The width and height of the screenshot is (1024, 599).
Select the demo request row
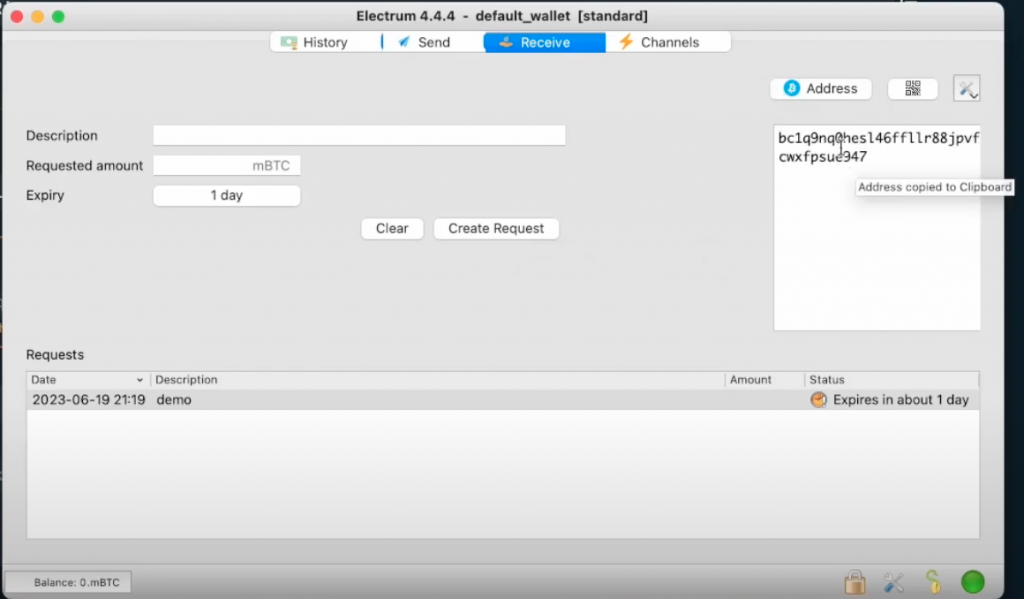coord(503,400)
